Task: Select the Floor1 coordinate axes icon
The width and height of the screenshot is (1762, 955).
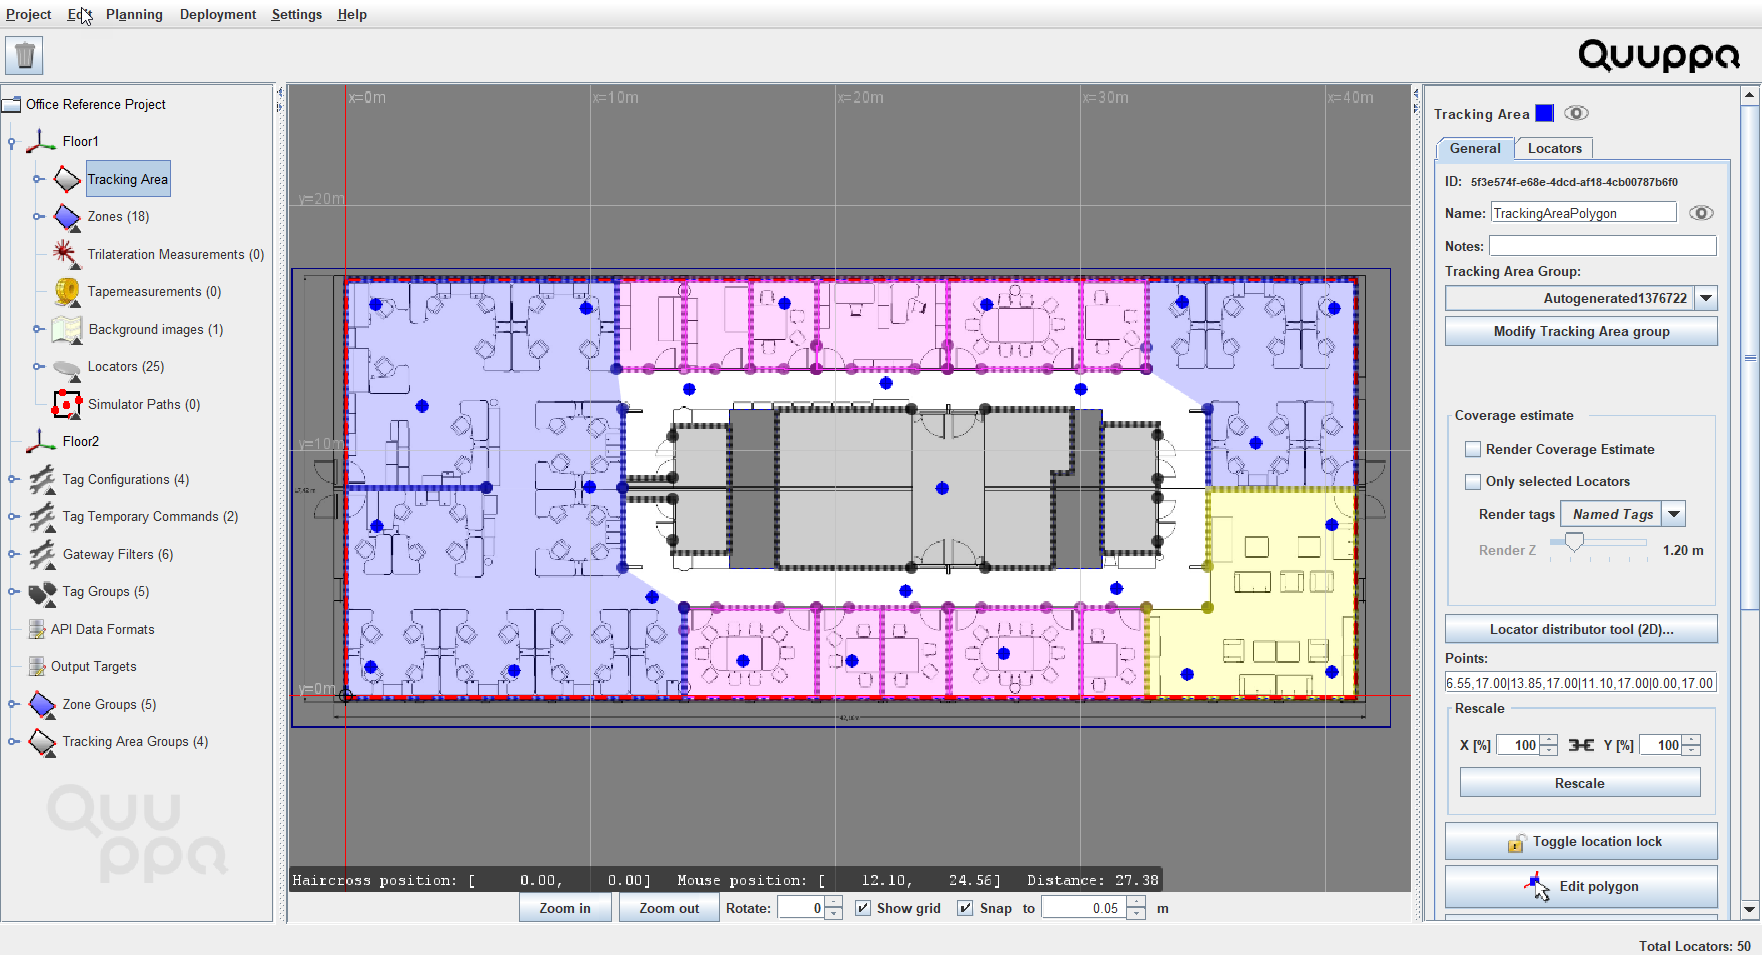Action: pos(41,141)
